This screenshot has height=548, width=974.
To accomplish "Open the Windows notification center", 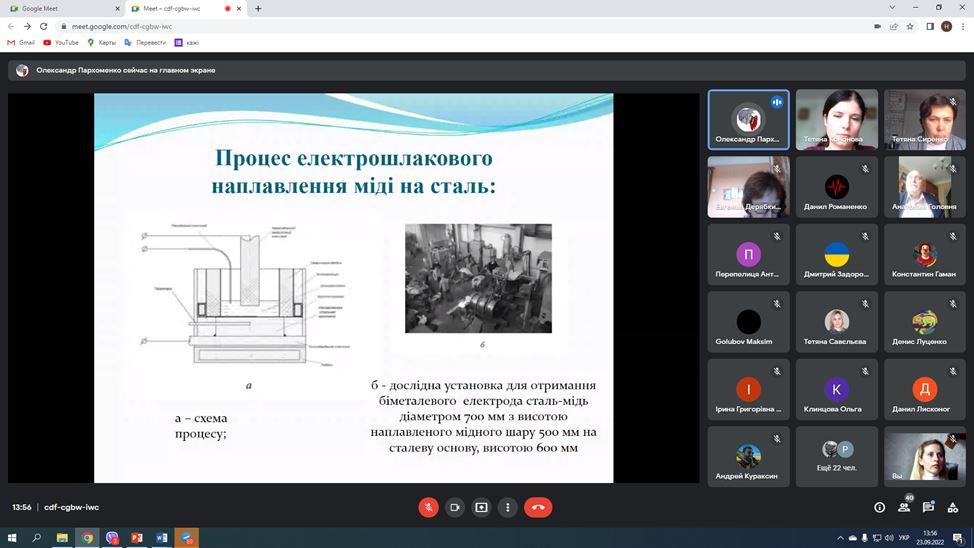I will 959,538.
